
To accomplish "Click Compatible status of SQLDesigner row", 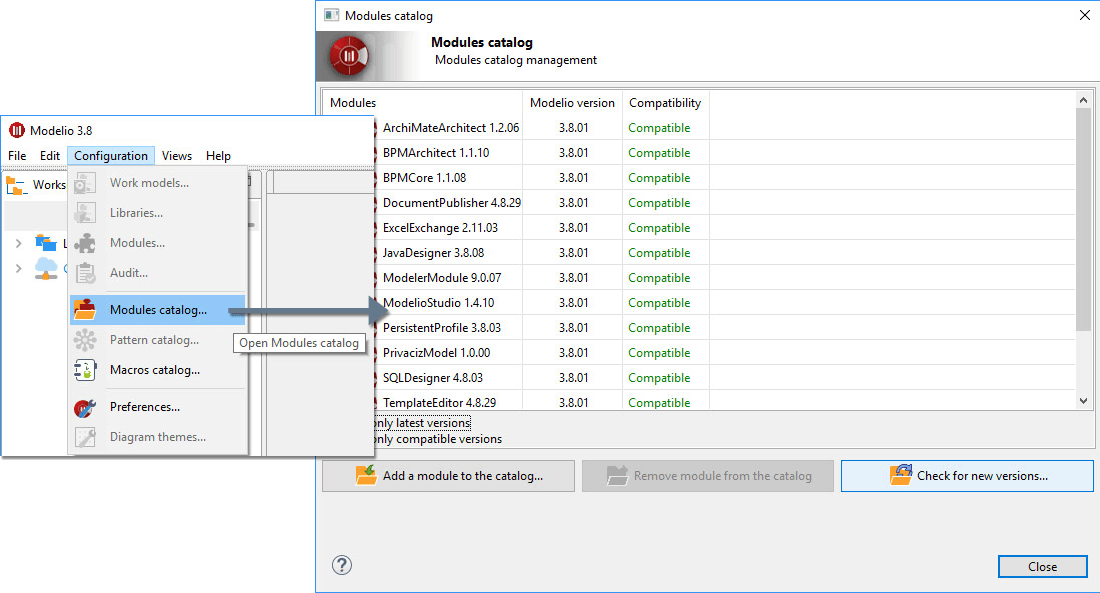I will [659, 378].
